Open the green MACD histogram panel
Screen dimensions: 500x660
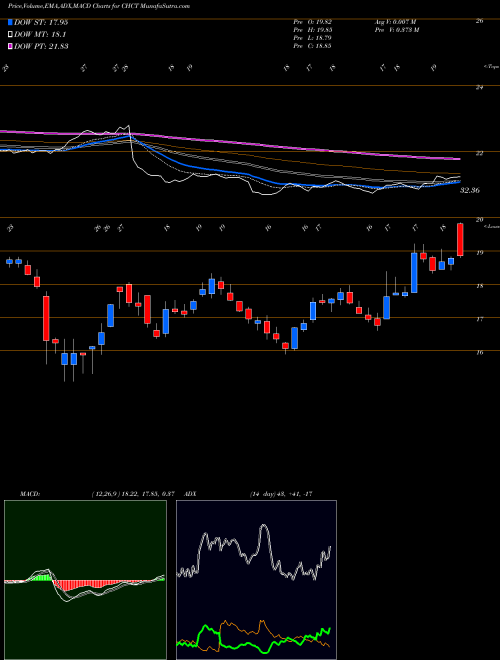tap(85, 580)
